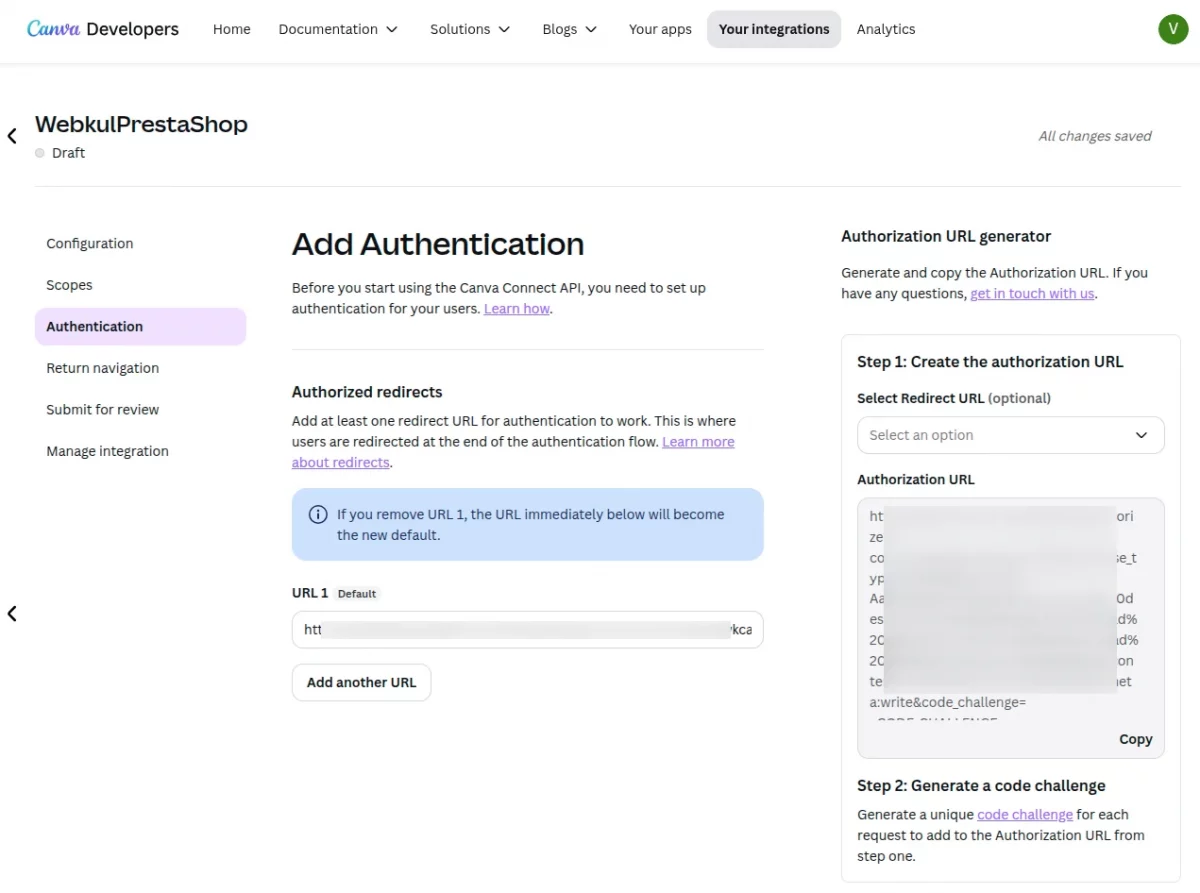Expand the Blogs dropdown menu
Image resolution: width=1200 pixels, height=893 pixels.
point(569,29)
